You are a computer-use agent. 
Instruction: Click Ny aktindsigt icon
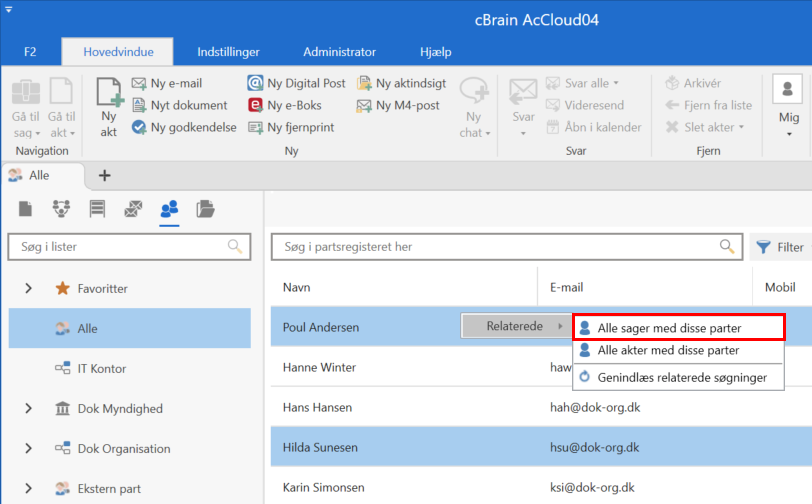(366, 83)
